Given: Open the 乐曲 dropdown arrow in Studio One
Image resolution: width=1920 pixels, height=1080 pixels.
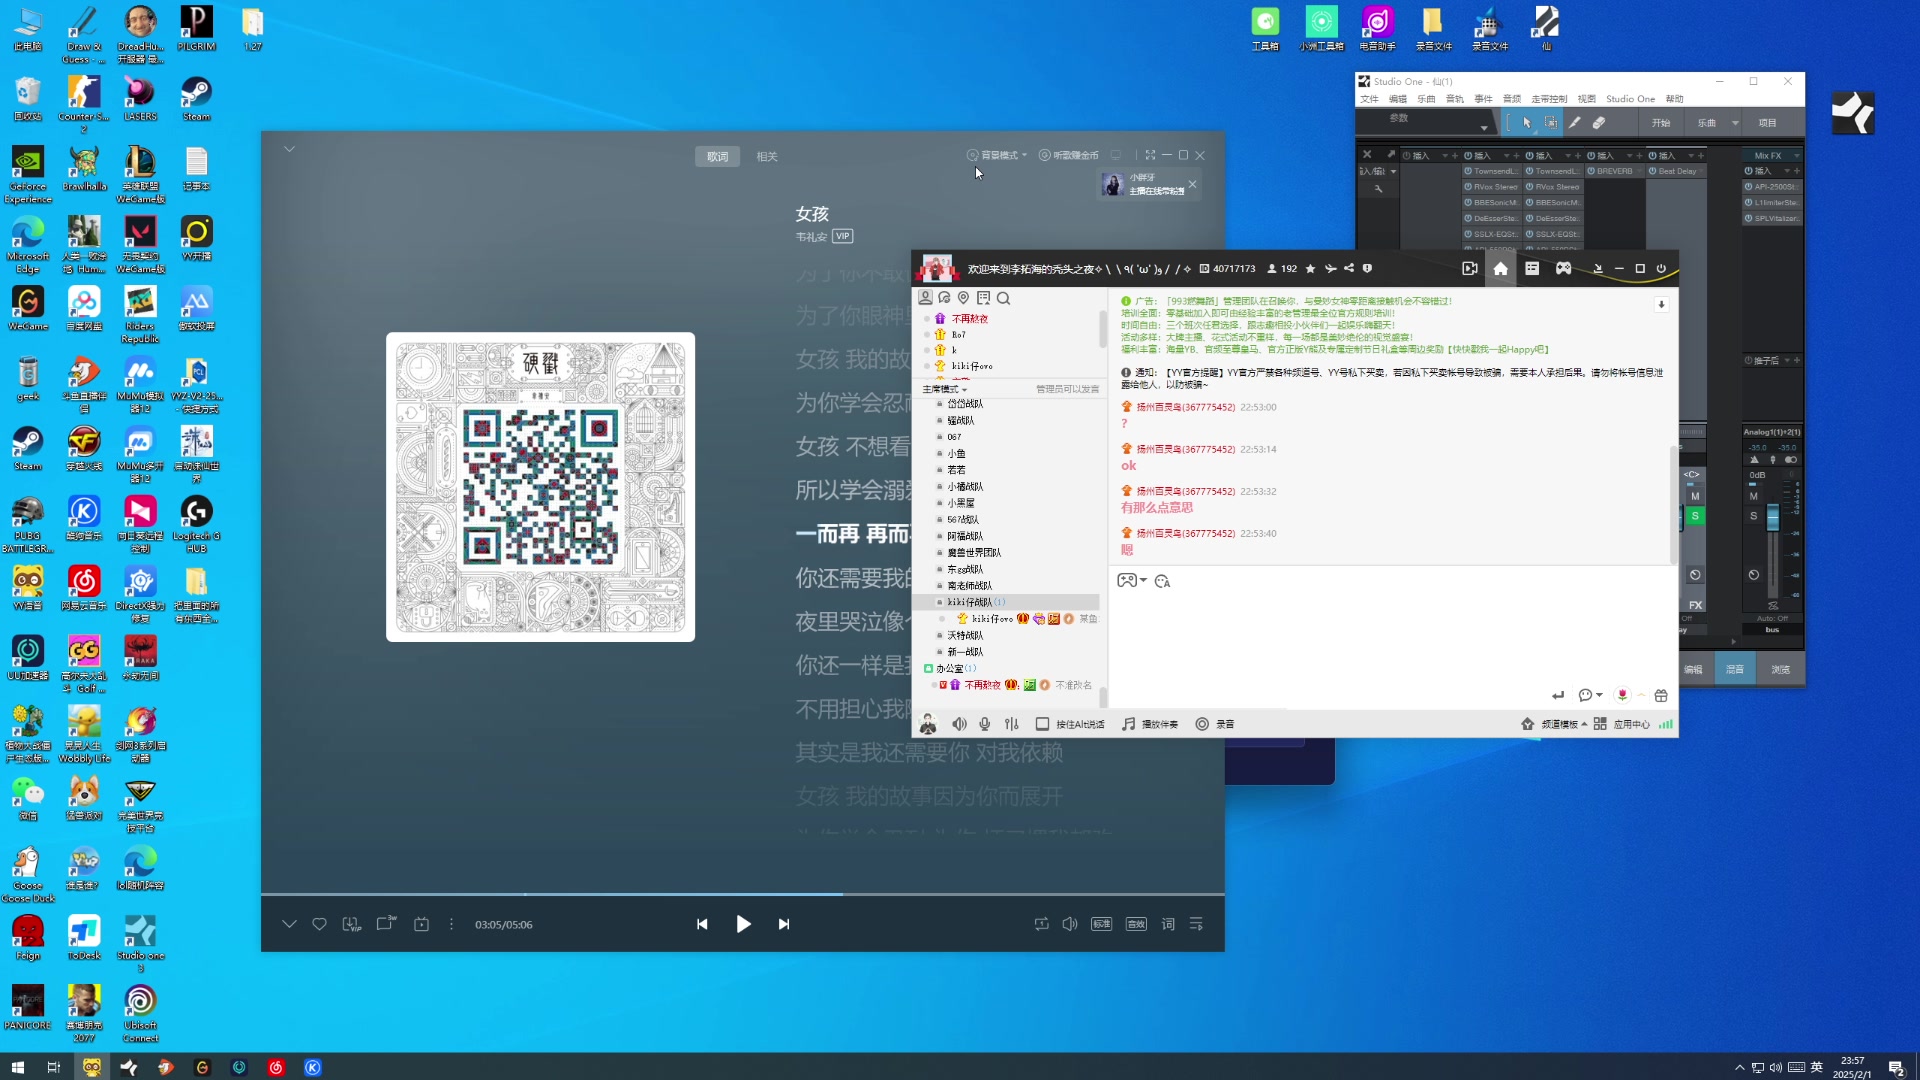Looking at the screenshot, I should [x=1735, y=123].
